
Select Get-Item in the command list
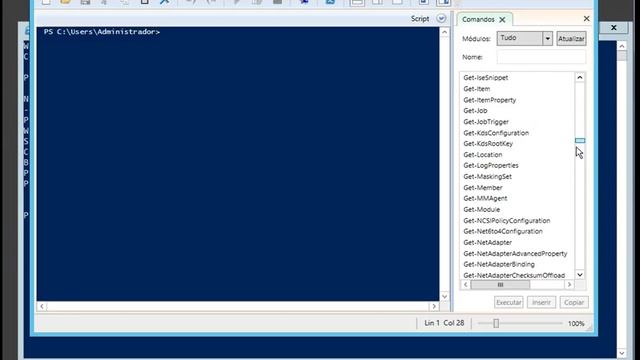pyautogui.click(x=477, y=89)
